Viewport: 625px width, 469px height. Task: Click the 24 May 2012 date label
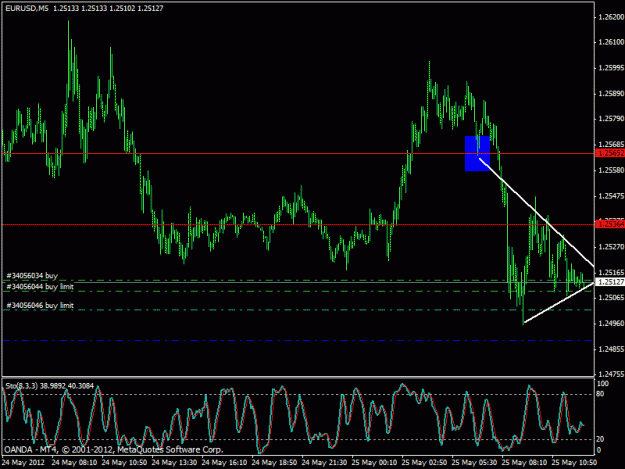[23, 463]
